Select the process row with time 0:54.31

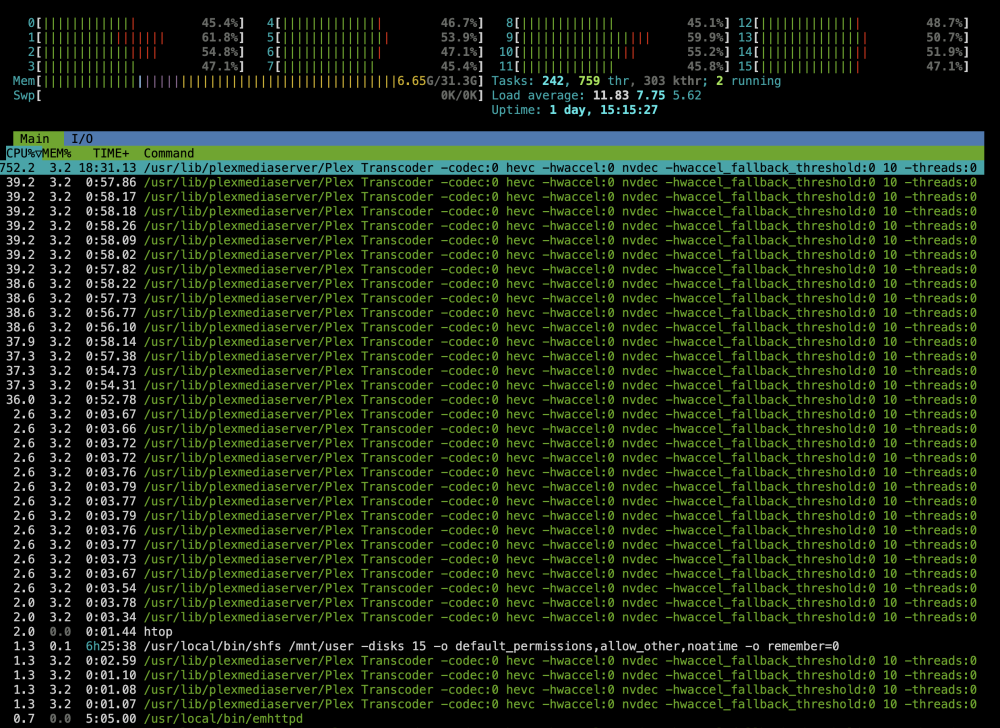coord(492,385)
